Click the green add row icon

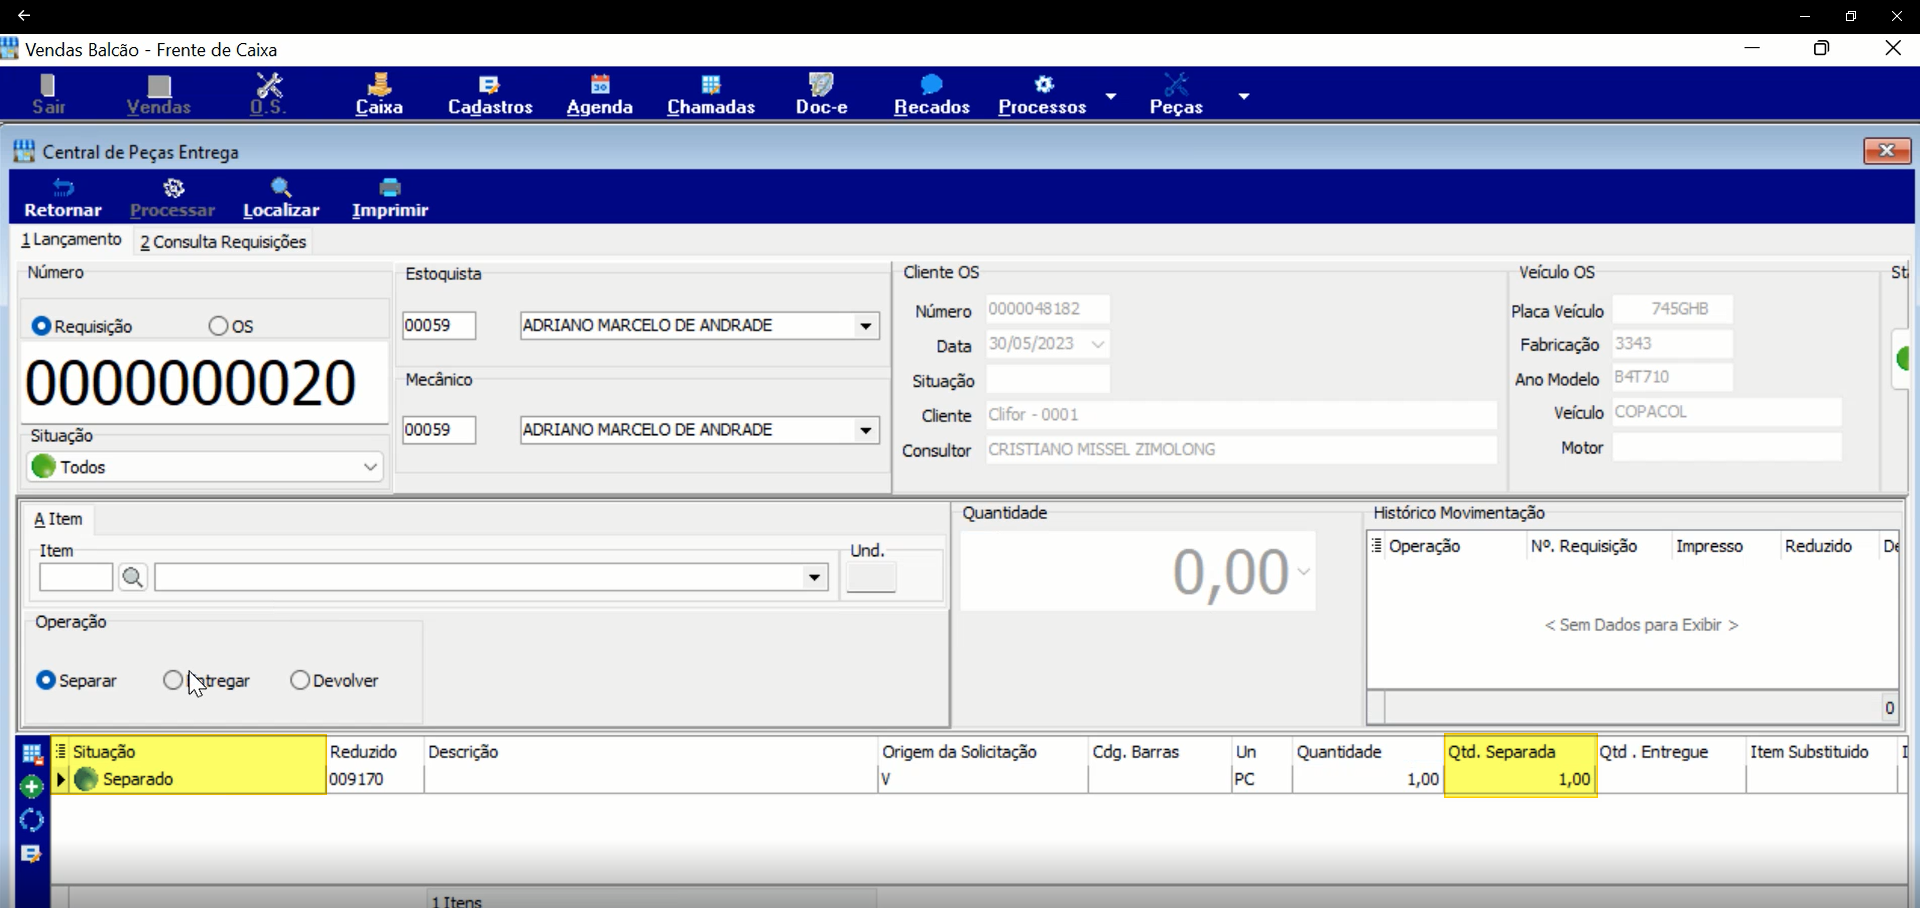click(x=32, y=787)
